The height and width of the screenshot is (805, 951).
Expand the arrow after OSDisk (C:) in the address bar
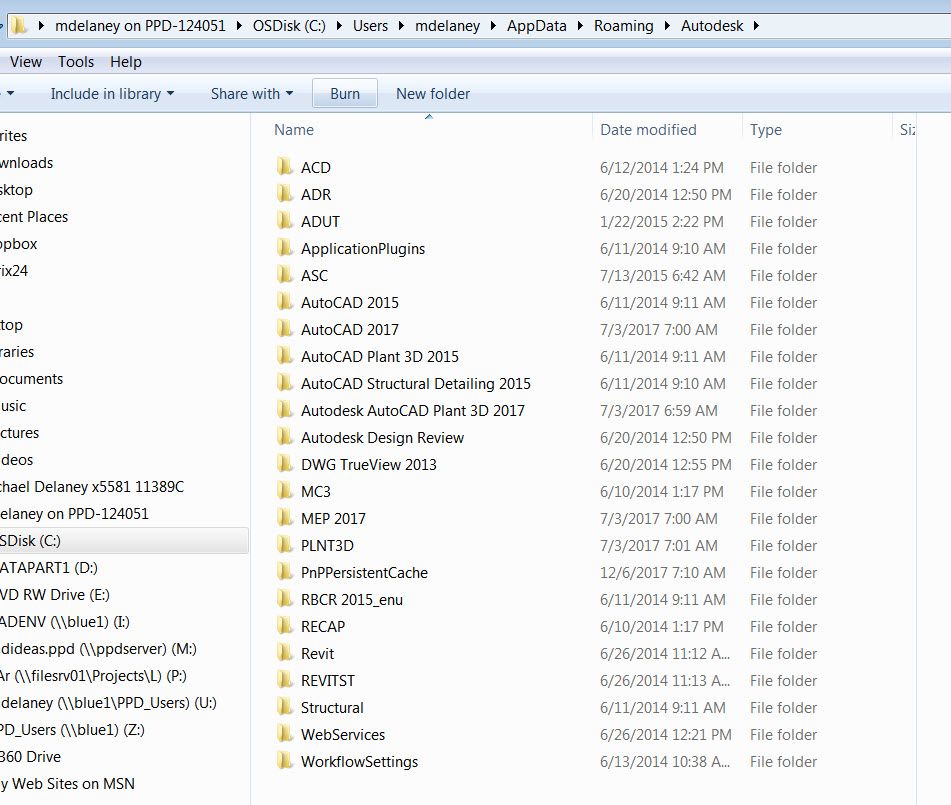pos(339,25)
